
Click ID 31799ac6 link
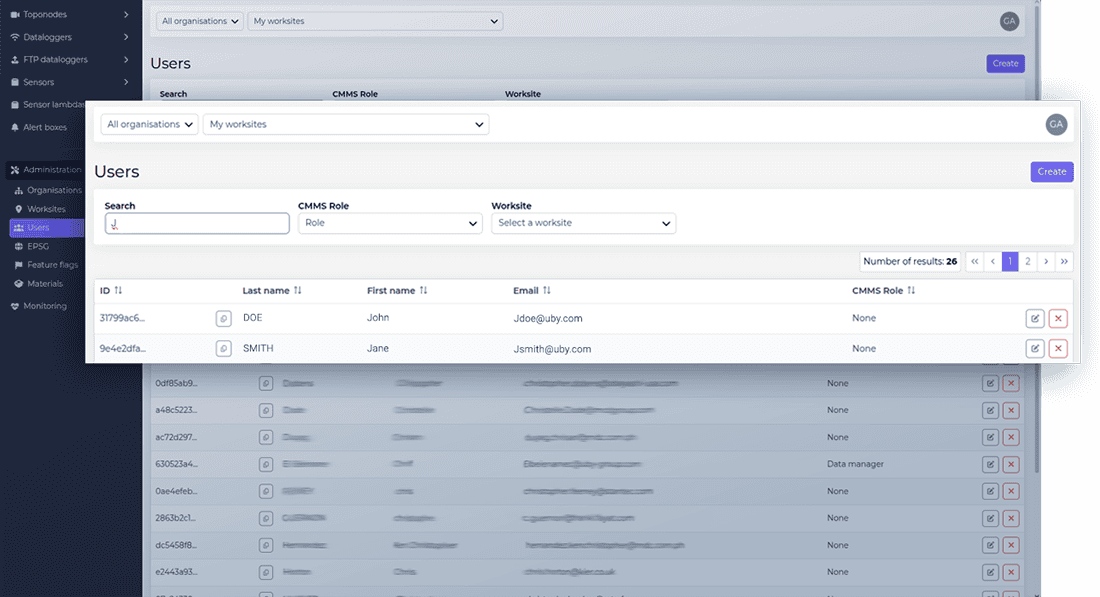pos(122,318)
